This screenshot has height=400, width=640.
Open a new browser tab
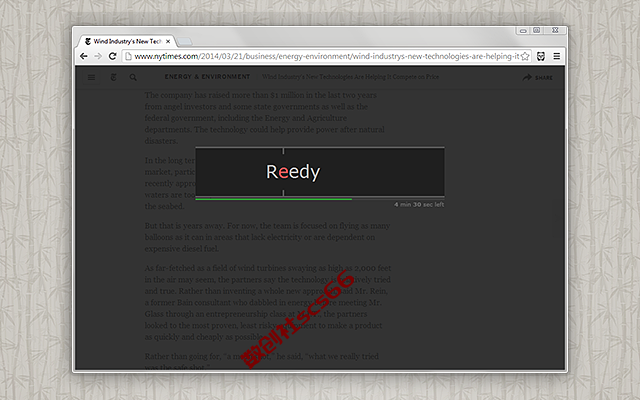pos(184,42)
